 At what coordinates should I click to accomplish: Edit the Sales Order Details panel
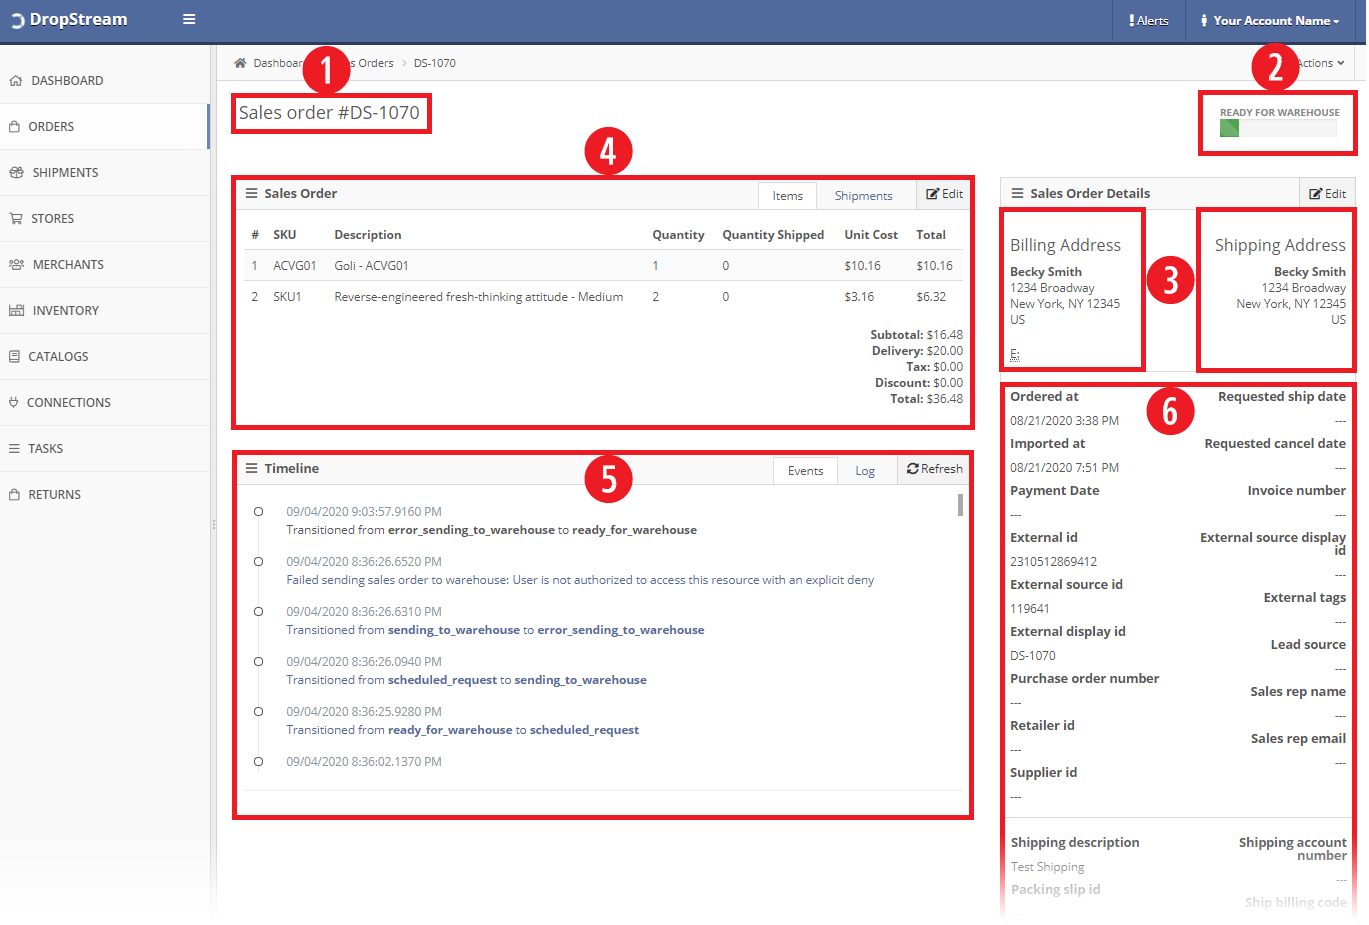[1327, 194]
